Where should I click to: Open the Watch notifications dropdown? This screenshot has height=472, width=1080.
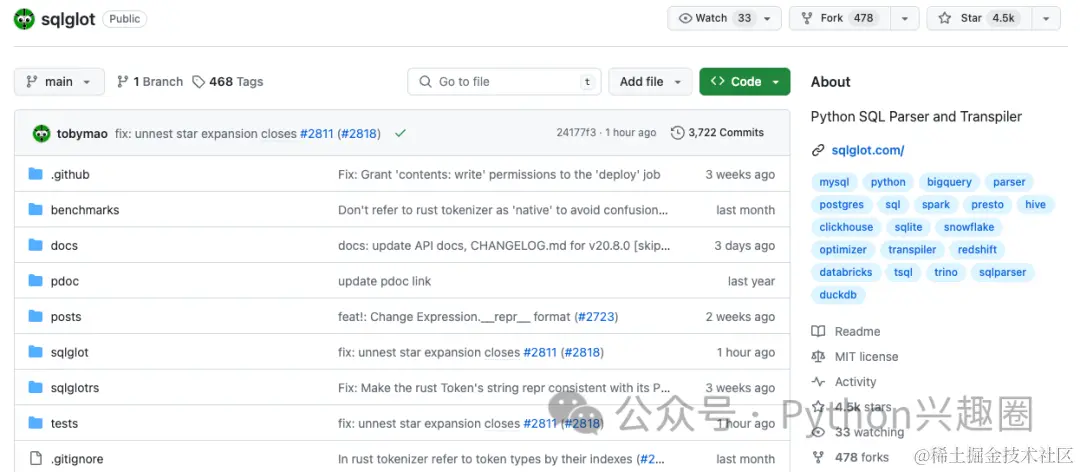click(725, 19)
